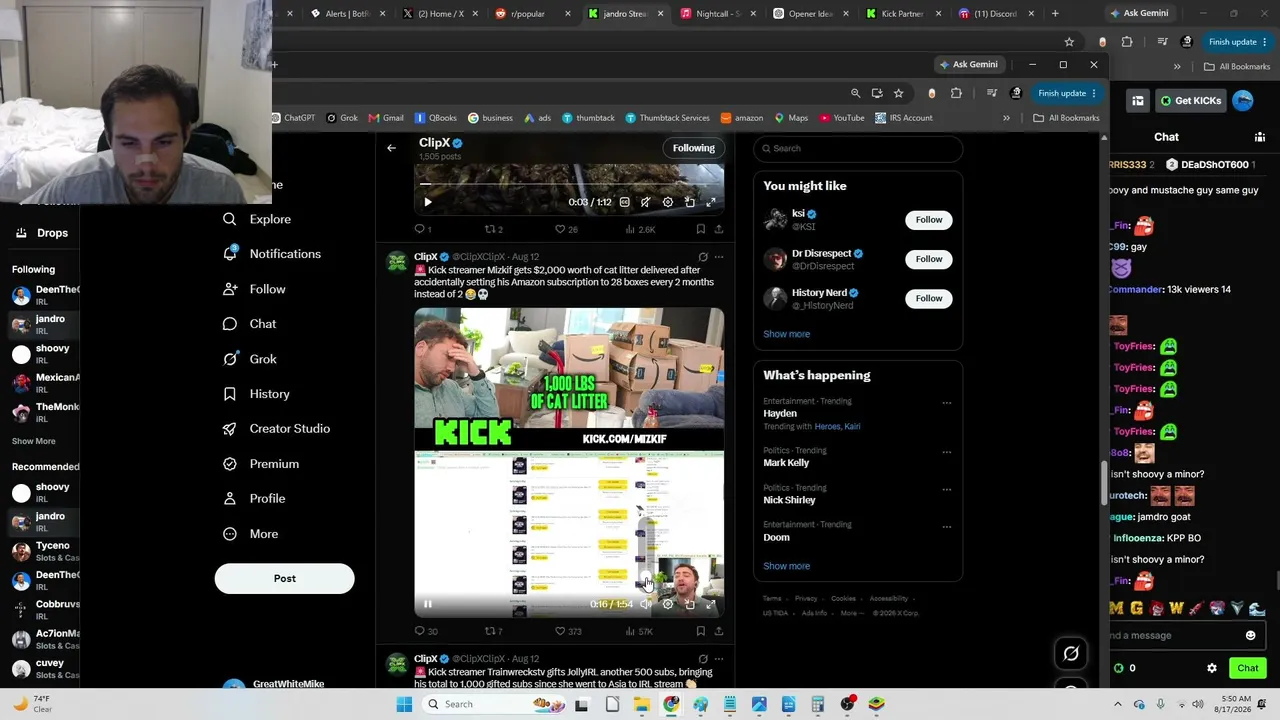Image resolution: width=1280 pixels, height=720 pixels.
Task: Open zoom options in the X window address bar
Action: click(855, 93)
